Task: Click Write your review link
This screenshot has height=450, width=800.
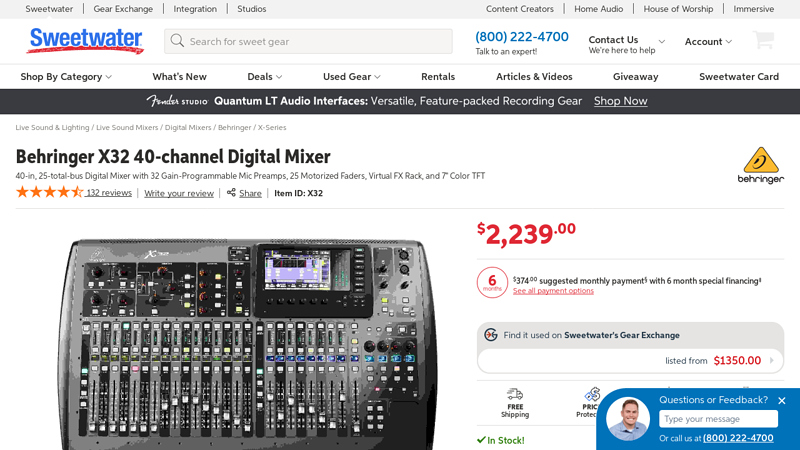Action: coord(179,193)
